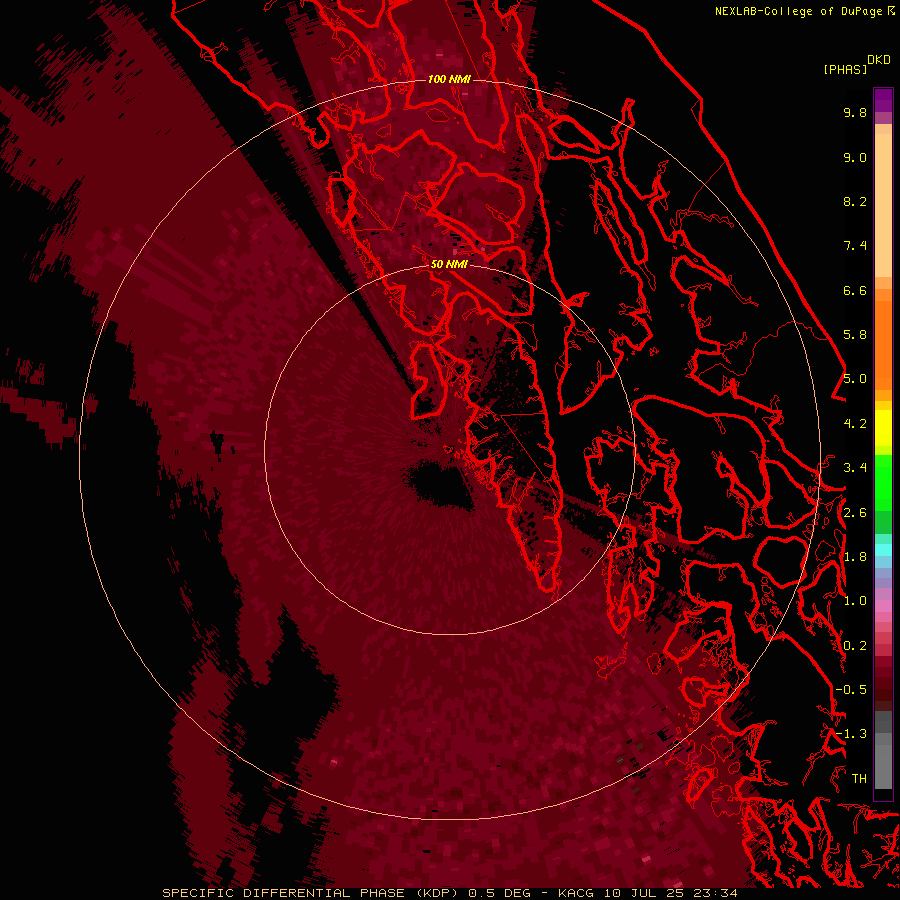Click the 6.6 scale value
This screenshot has height=900, width=900.
(x=855, y=290)
